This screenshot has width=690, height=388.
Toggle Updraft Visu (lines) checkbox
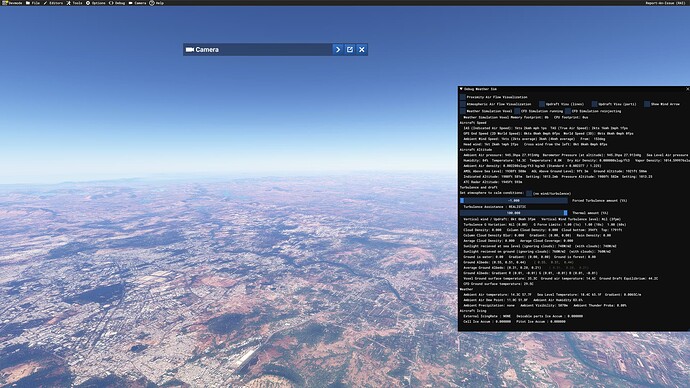pyautogui.click(x=542, y=104)
